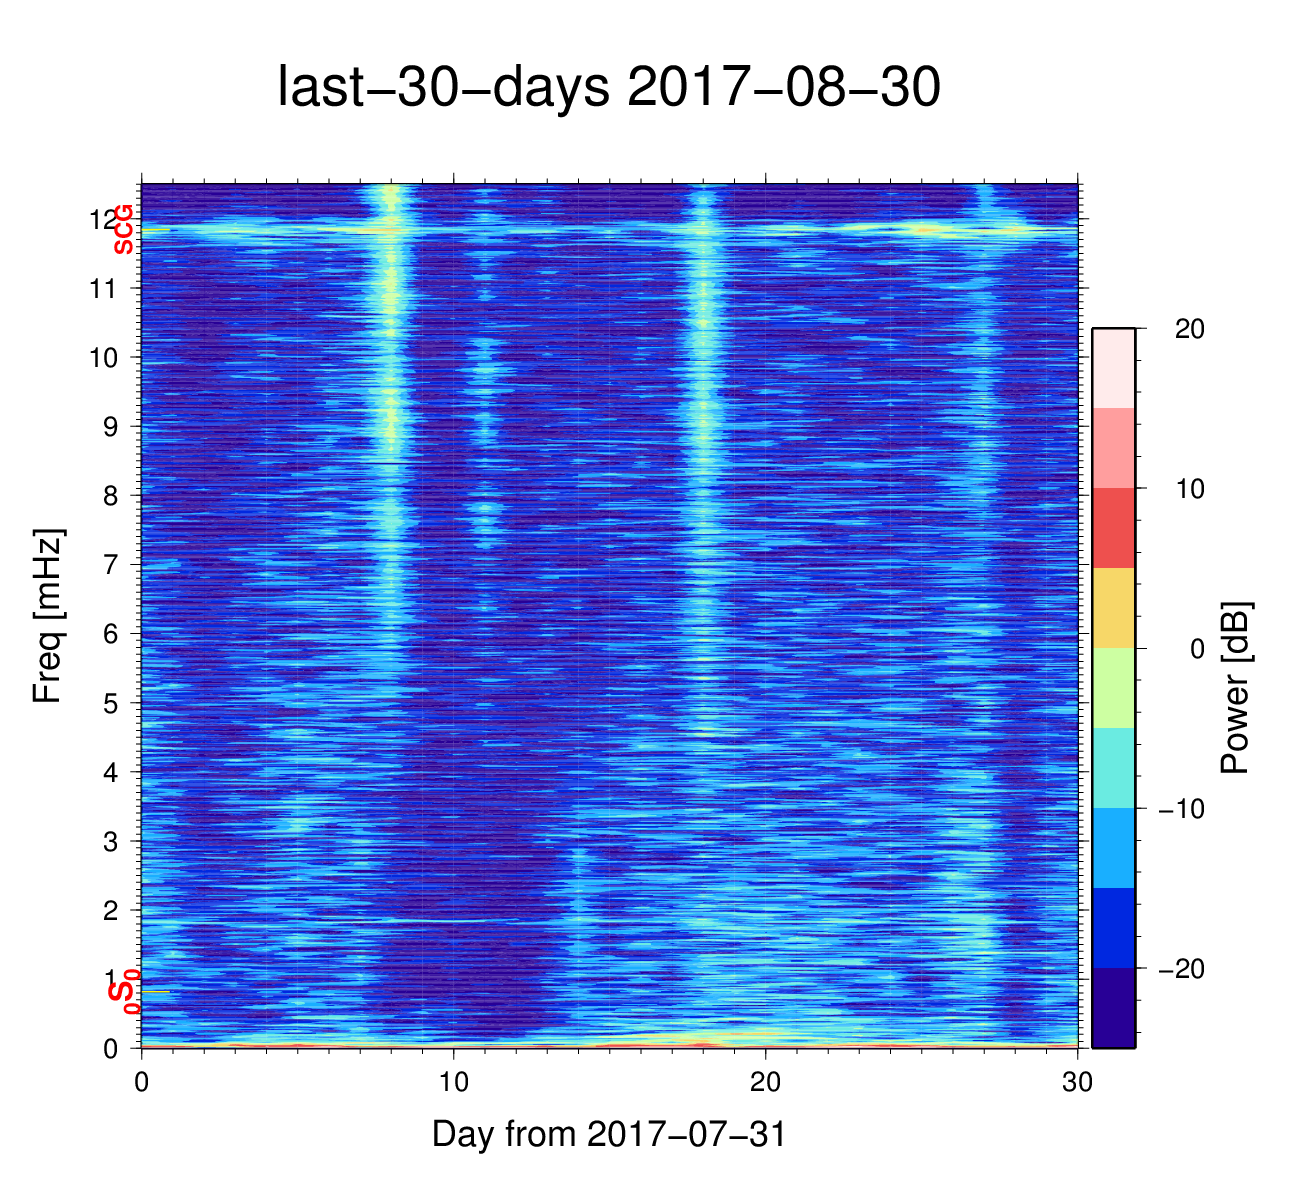This screenshot has height=1190, width=1290.
Task: Select the light green colorbar segment below 0
Action: point(1113,688)
